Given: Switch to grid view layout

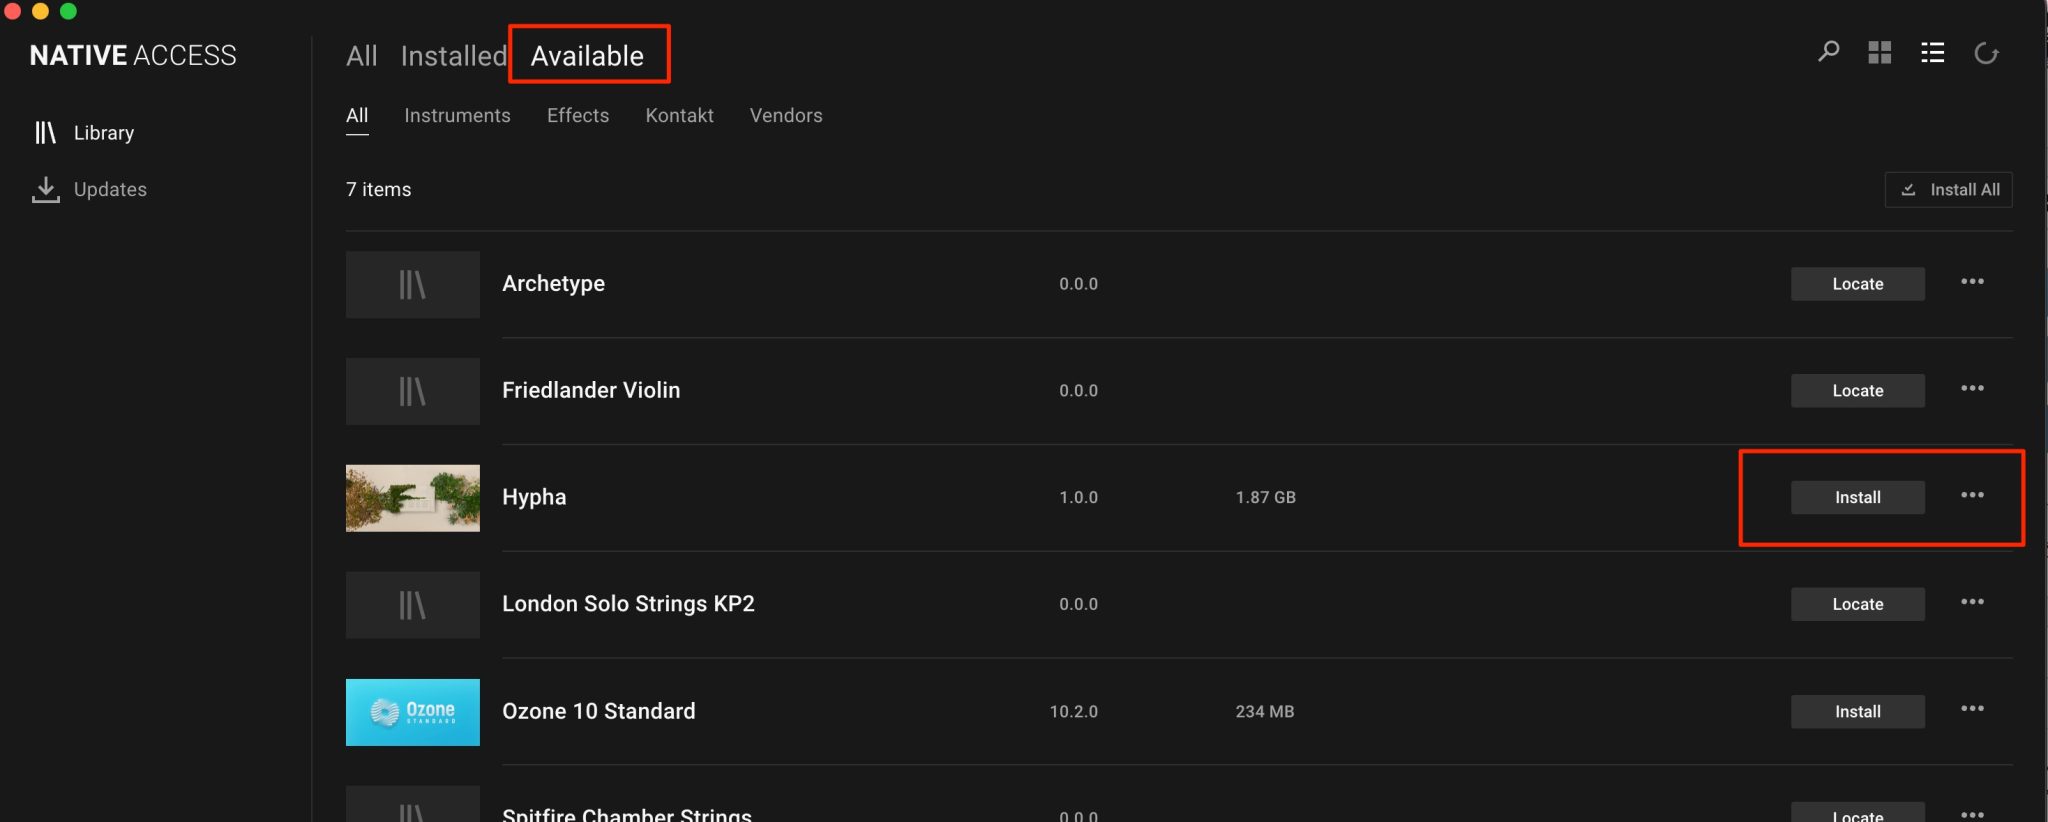Looking at the screenshot, I should click(x=1880, y=53).
